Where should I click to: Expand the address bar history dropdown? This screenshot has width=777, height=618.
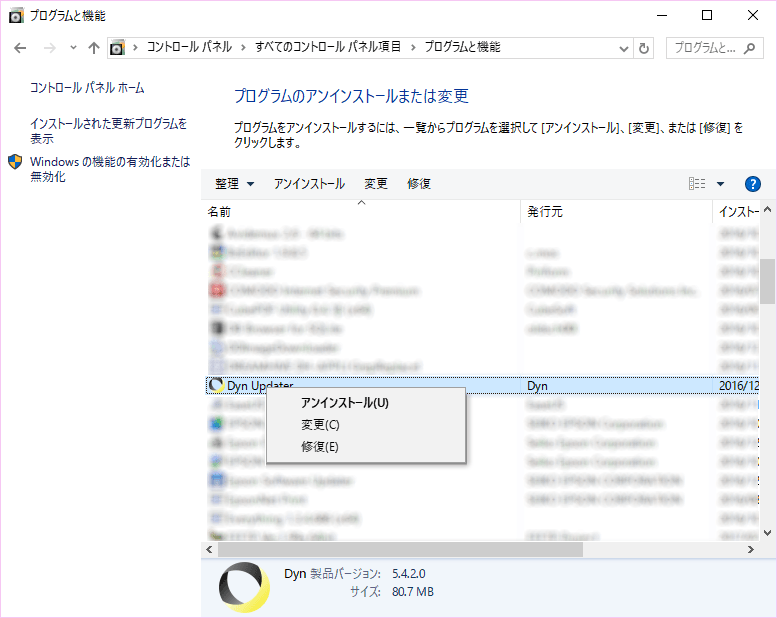623,47
